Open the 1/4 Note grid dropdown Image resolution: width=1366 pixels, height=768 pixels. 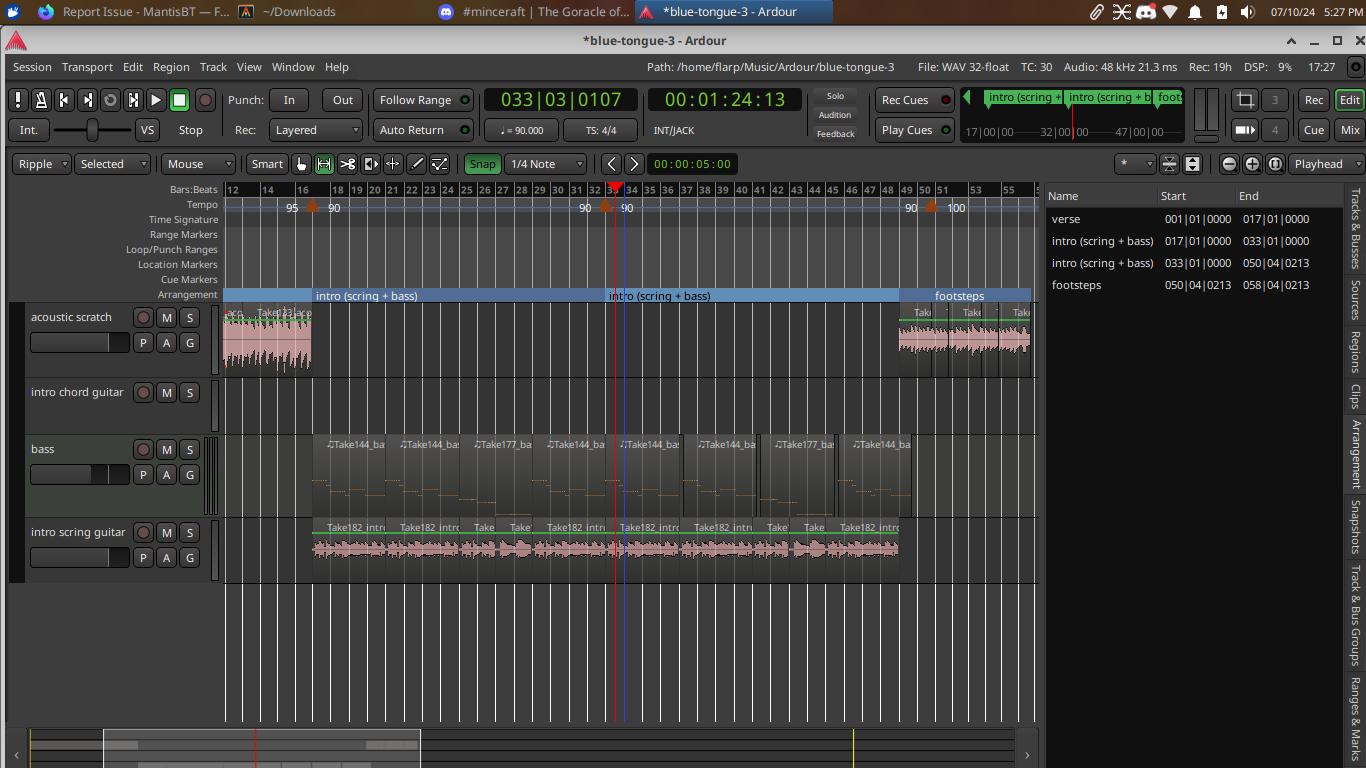click(x=545, y=164)
